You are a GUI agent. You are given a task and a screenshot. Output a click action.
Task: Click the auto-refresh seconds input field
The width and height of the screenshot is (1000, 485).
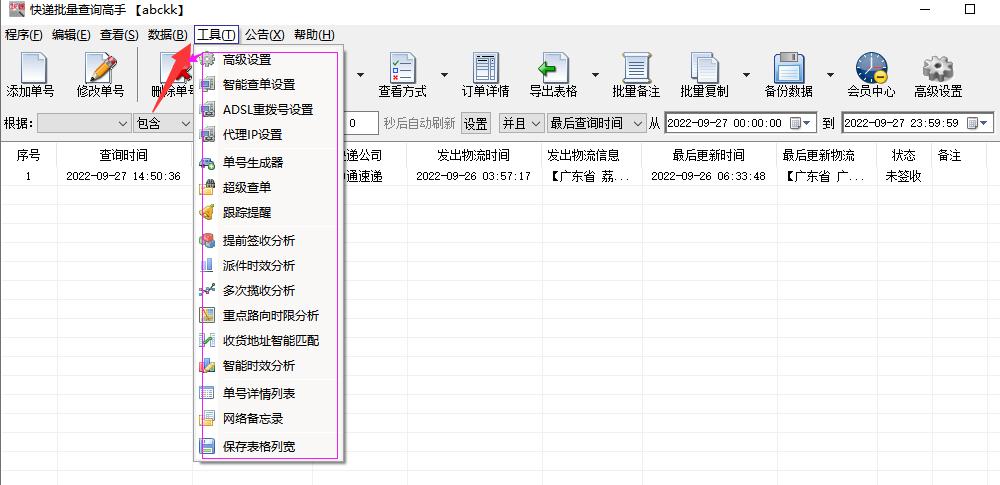(362, 123)
